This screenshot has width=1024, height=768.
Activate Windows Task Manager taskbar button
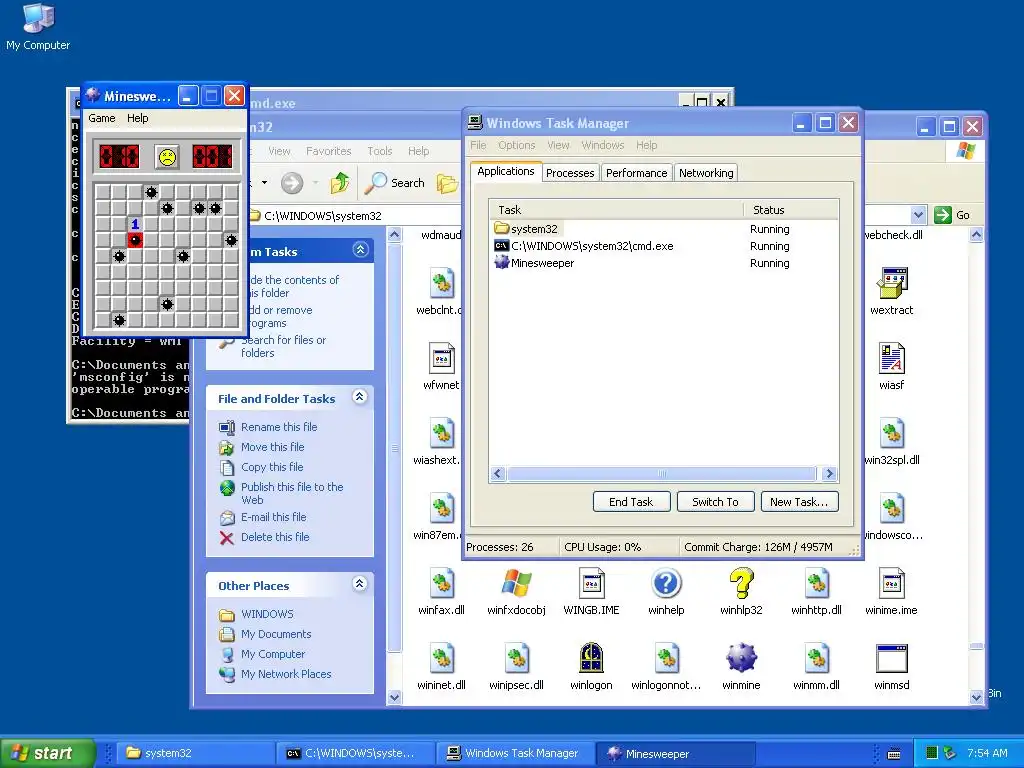pyautogui.click(x=514, y=753)
